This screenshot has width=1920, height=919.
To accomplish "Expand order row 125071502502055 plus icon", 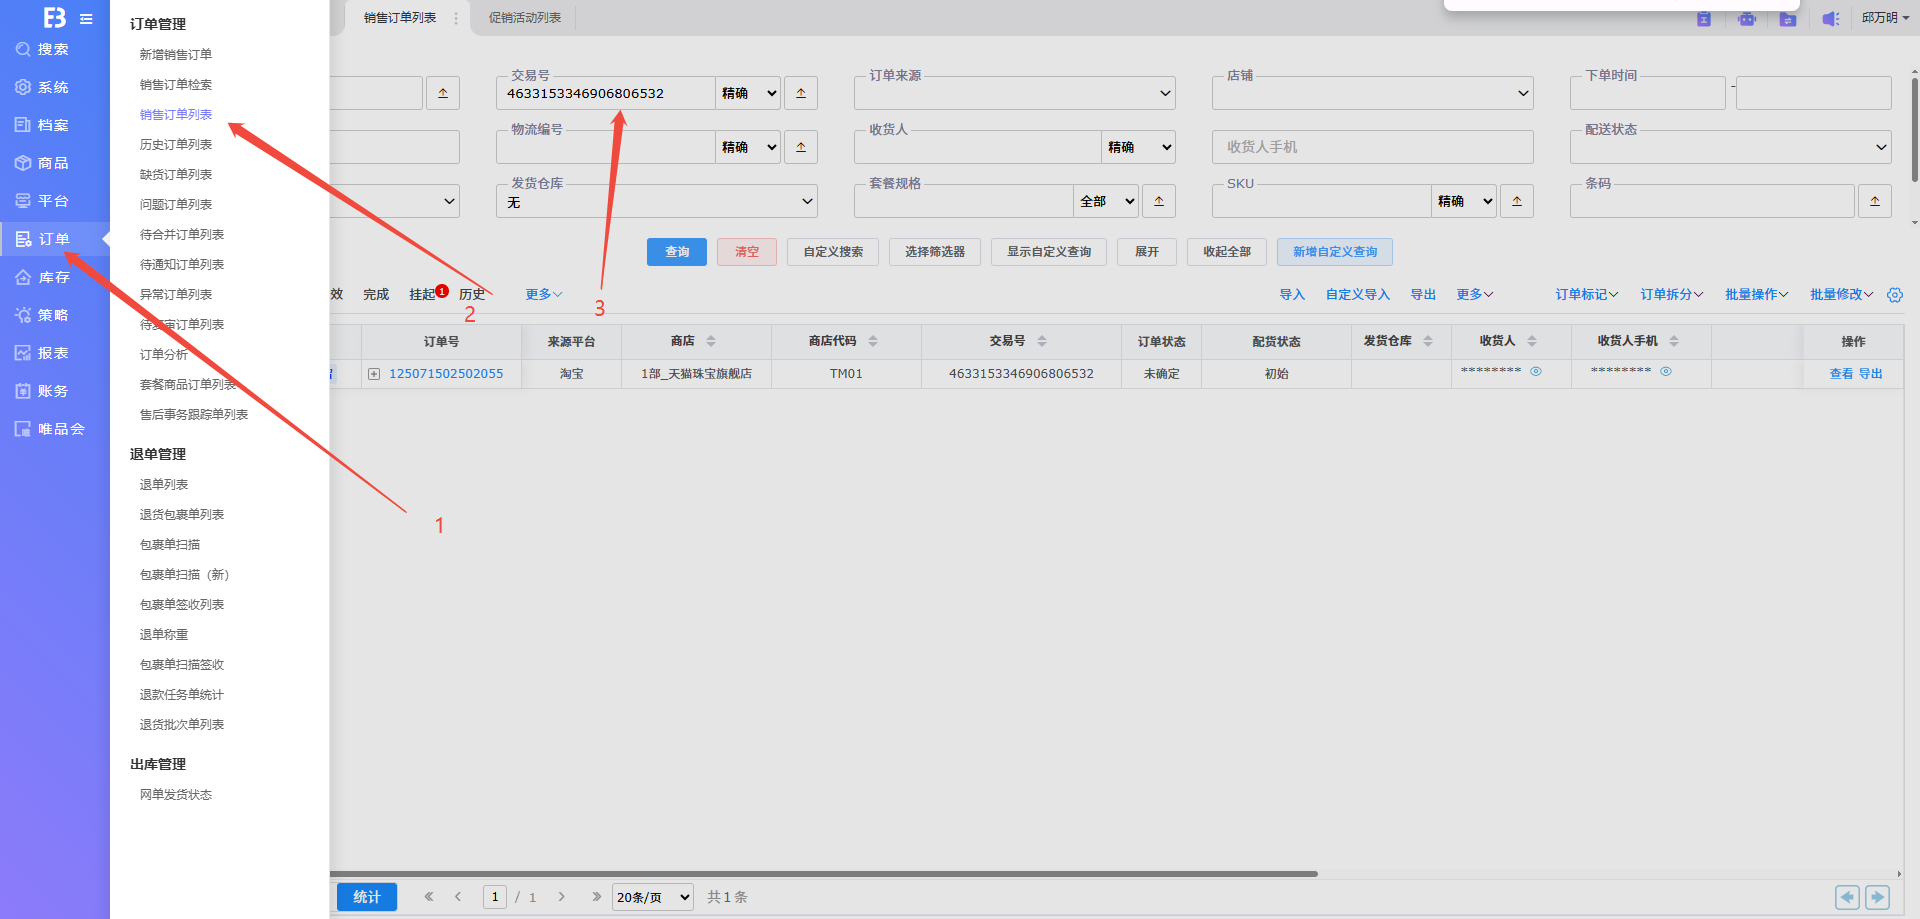I will (374, 374).
